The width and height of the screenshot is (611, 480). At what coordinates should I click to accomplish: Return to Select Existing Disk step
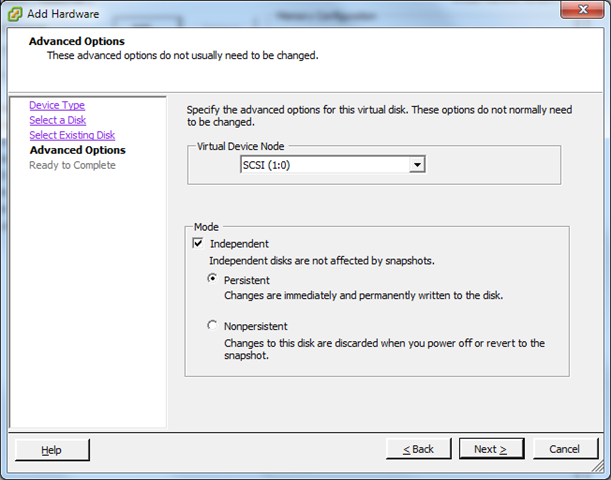[x=72, y=135]
